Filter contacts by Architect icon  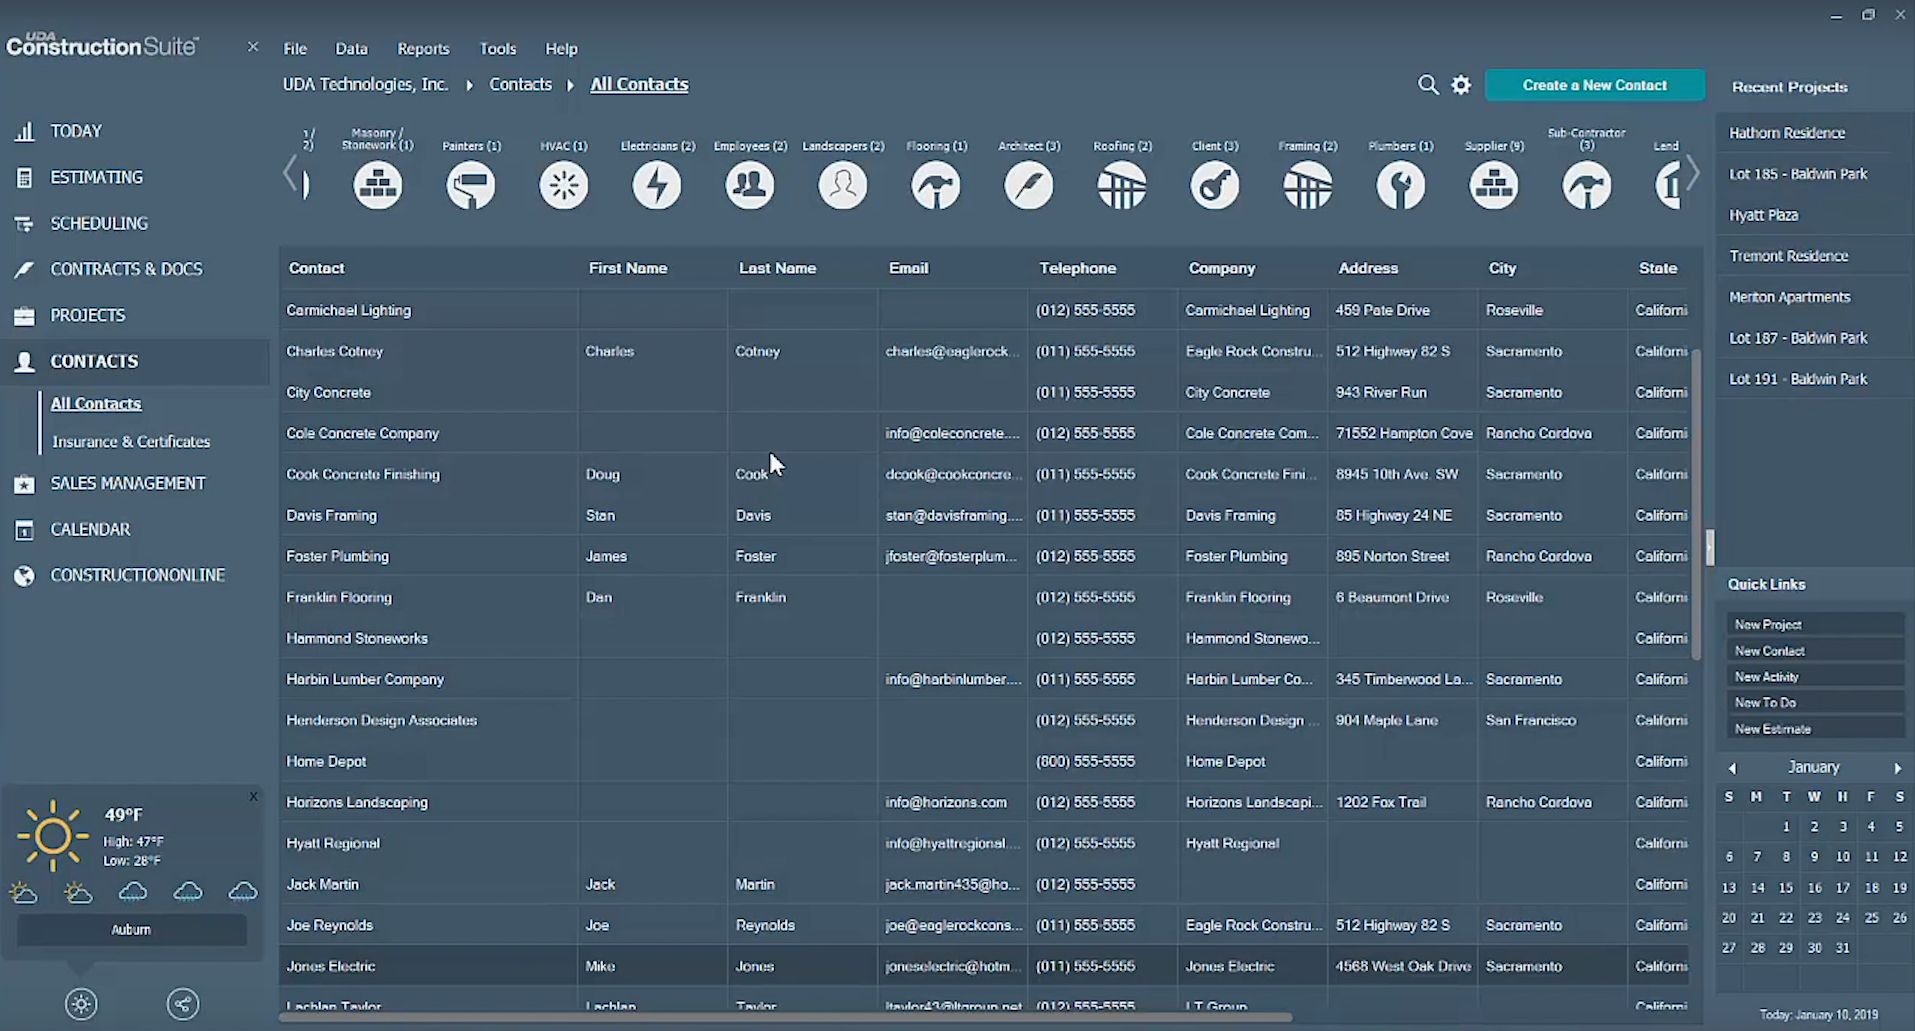(x=1029, y=185)
